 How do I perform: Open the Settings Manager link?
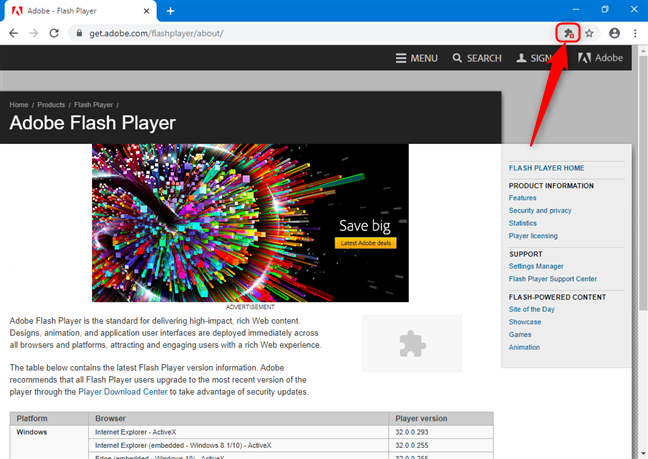[536, 266]
